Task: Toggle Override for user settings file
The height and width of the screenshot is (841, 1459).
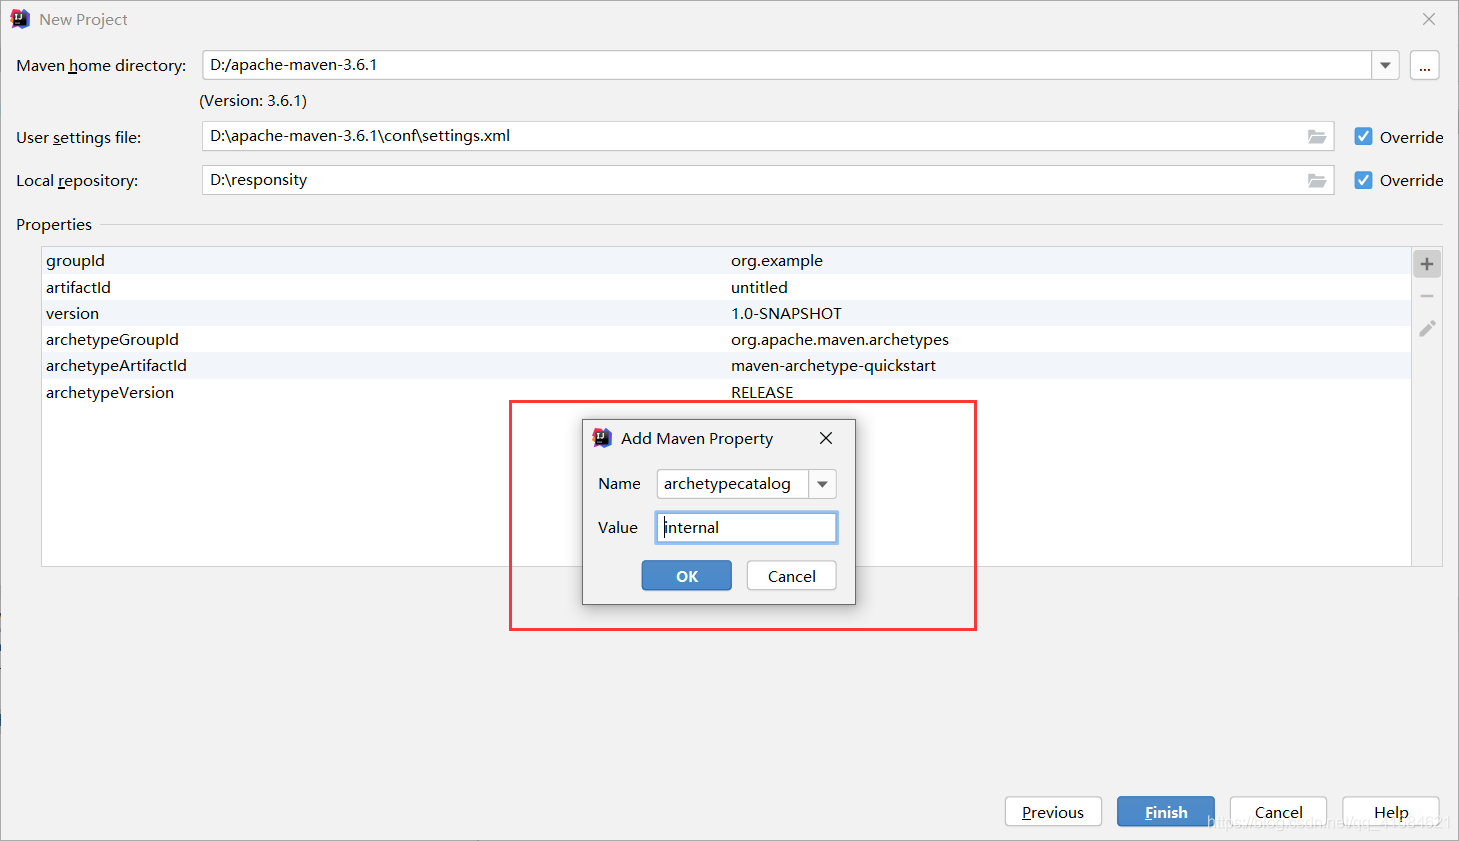Action: (1363, 137)
